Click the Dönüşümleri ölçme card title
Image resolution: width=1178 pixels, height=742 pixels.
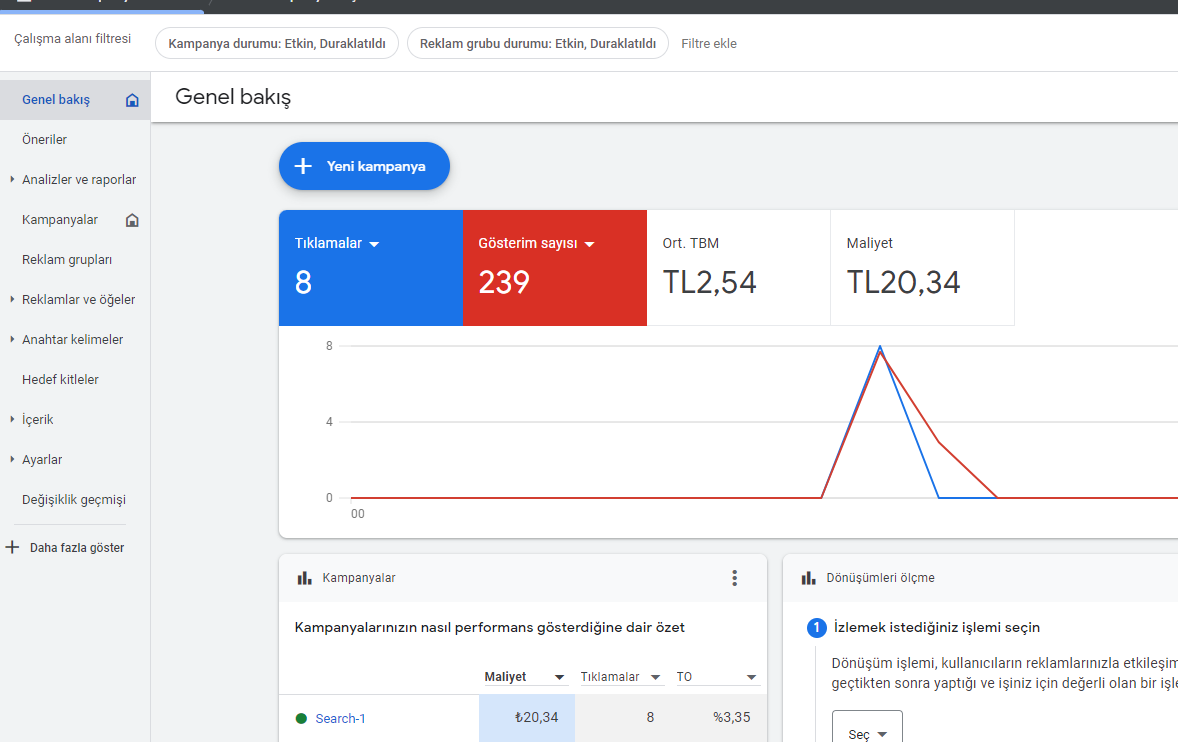880,578
